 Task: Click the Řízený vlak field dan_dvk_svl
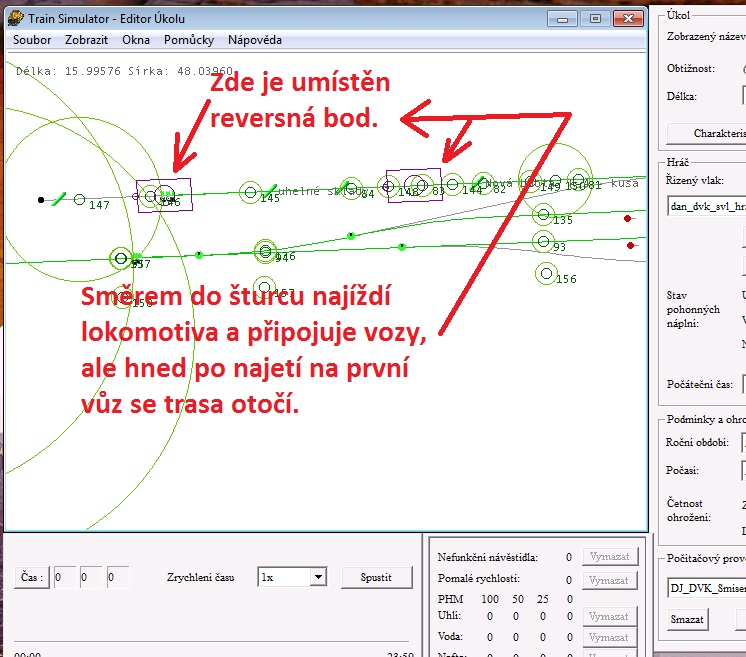tap(707, 206)
